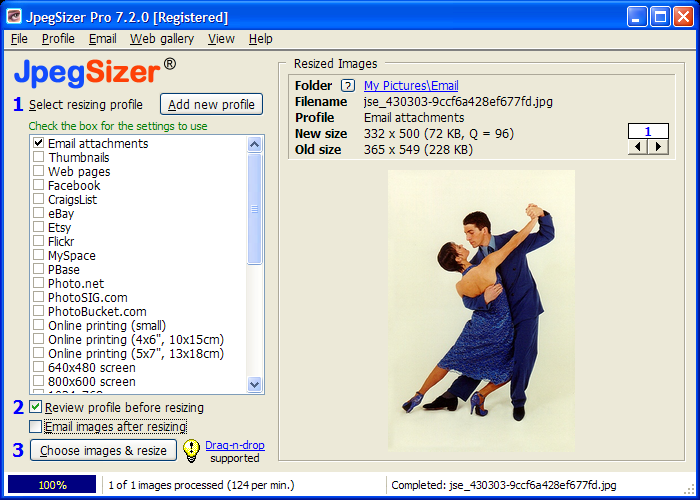Open the My Pictures\Email folder link

click(x=411, y=86)
